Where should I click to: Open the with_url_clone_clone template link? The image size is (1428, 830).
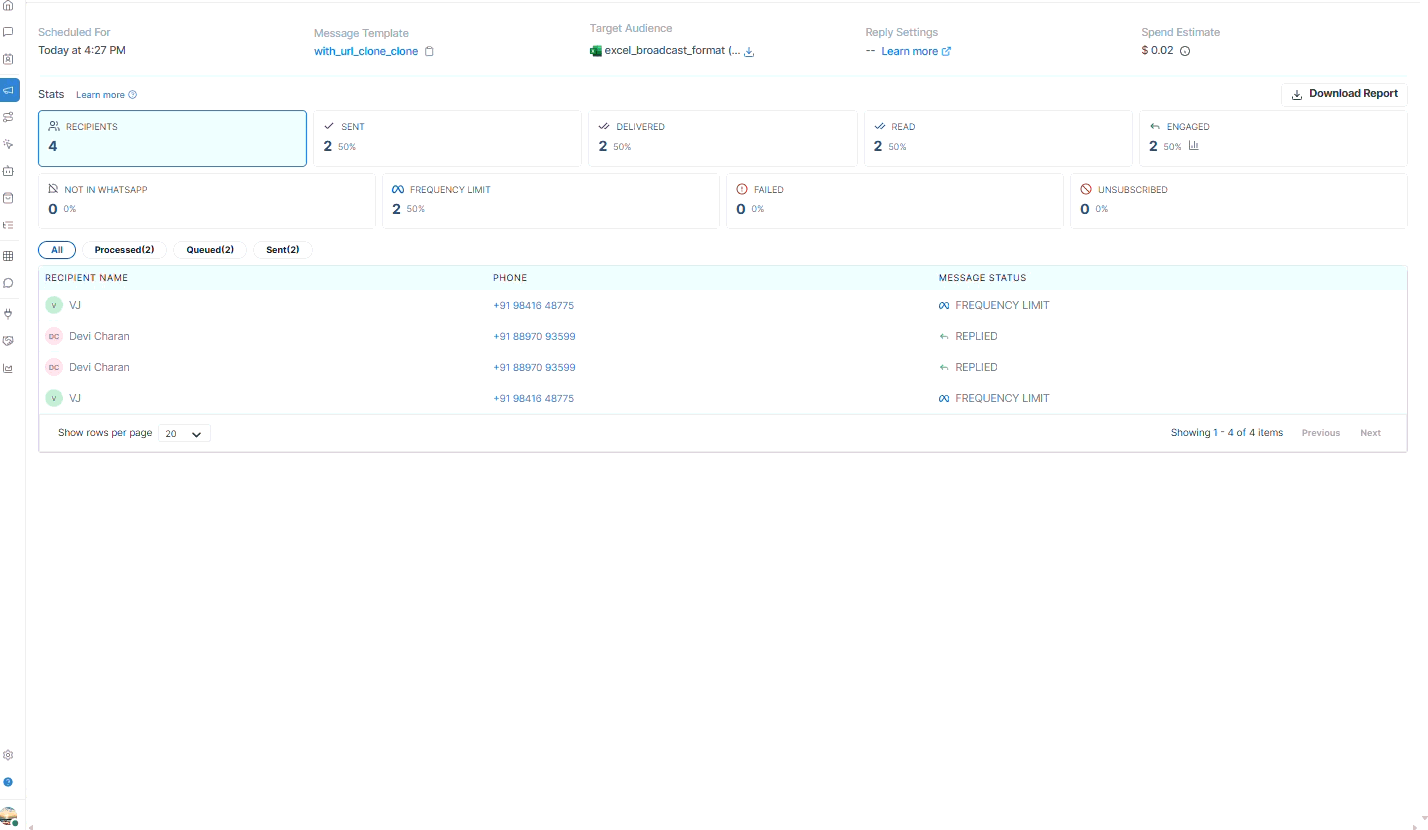(x=366, y=51)
